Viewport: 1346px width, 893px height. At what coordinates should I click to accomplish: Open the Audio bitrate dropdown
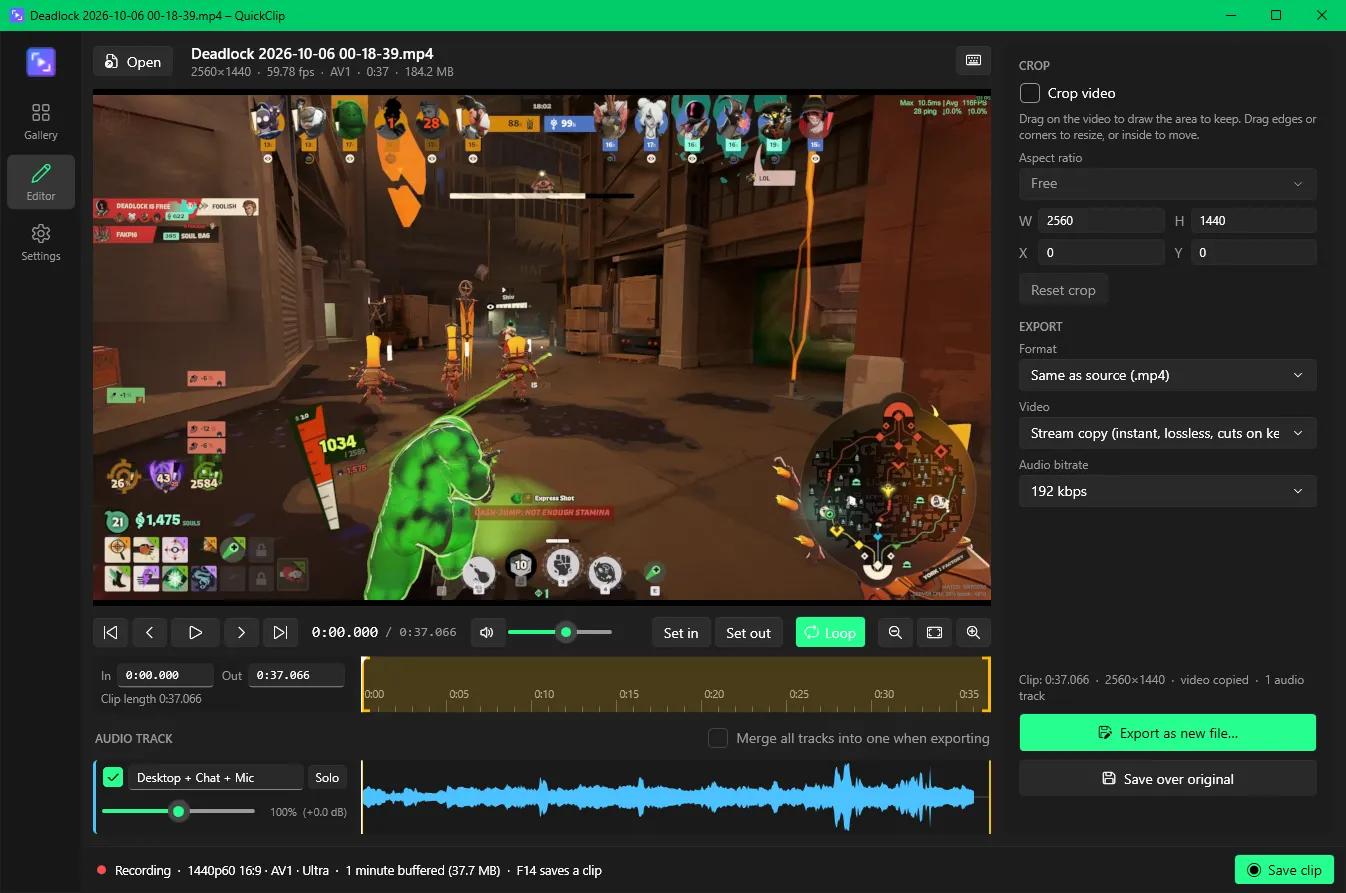point(1167,491)
